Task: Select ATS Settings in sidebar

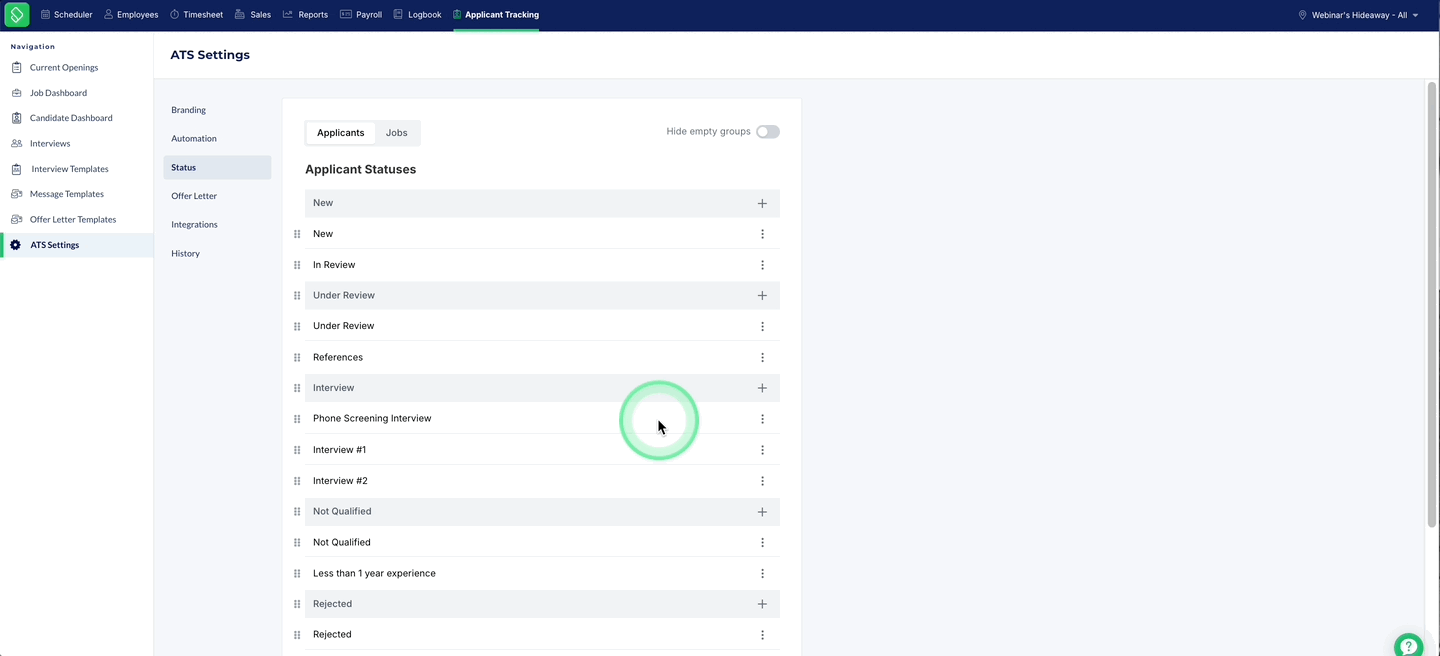Action: [x=77, y=245]
